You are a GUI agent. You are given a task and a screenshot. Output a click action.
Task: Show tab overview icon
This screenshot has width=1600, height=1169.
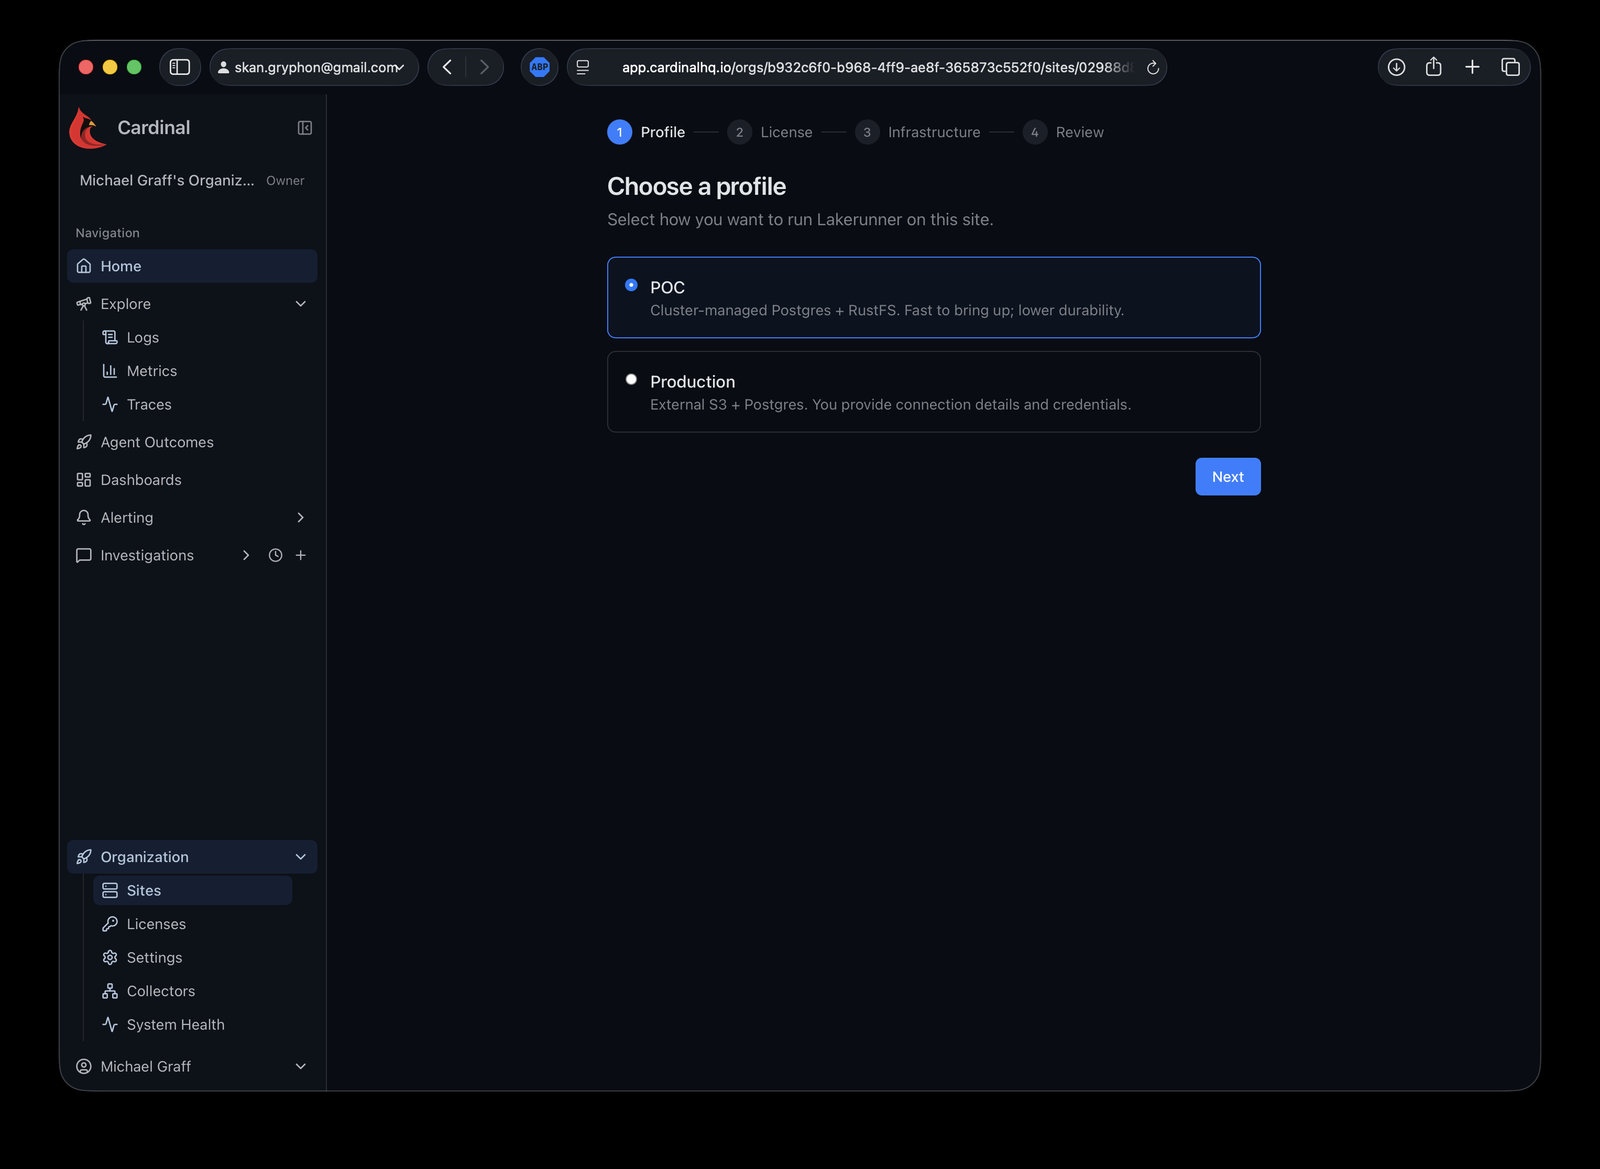pyautogui.click(x=1510, y=67)
